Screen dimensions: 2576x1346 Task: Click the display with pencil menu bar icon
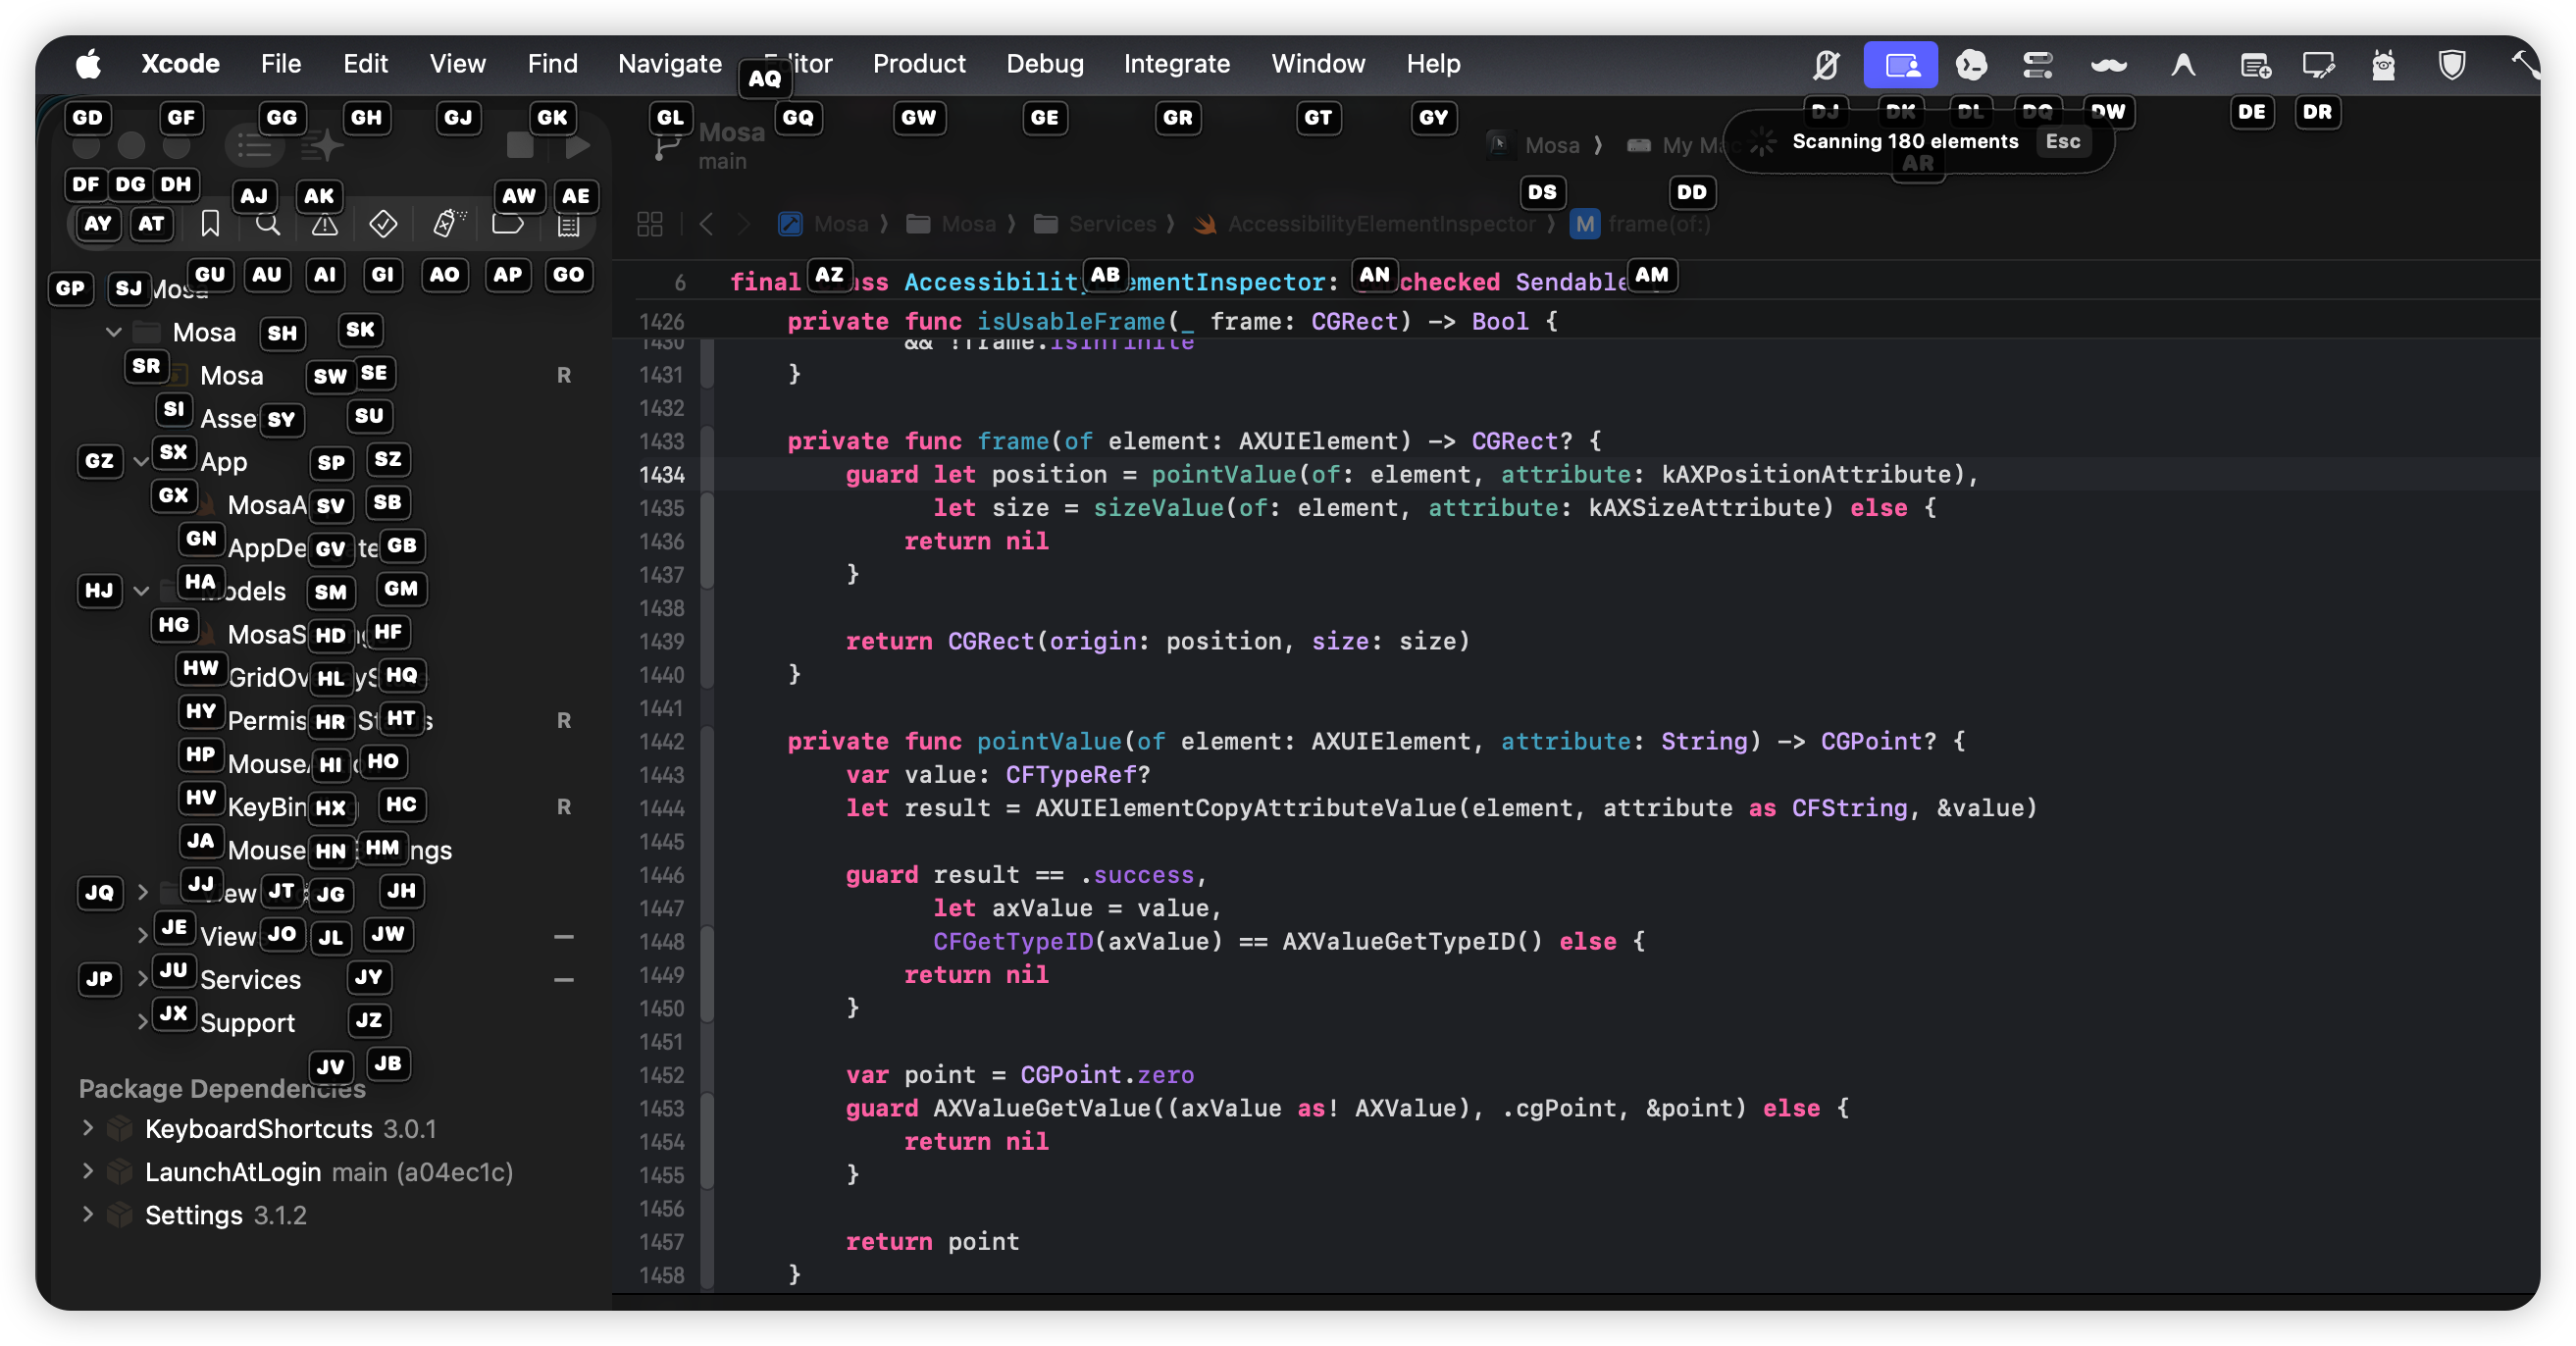click(2318, 66)
